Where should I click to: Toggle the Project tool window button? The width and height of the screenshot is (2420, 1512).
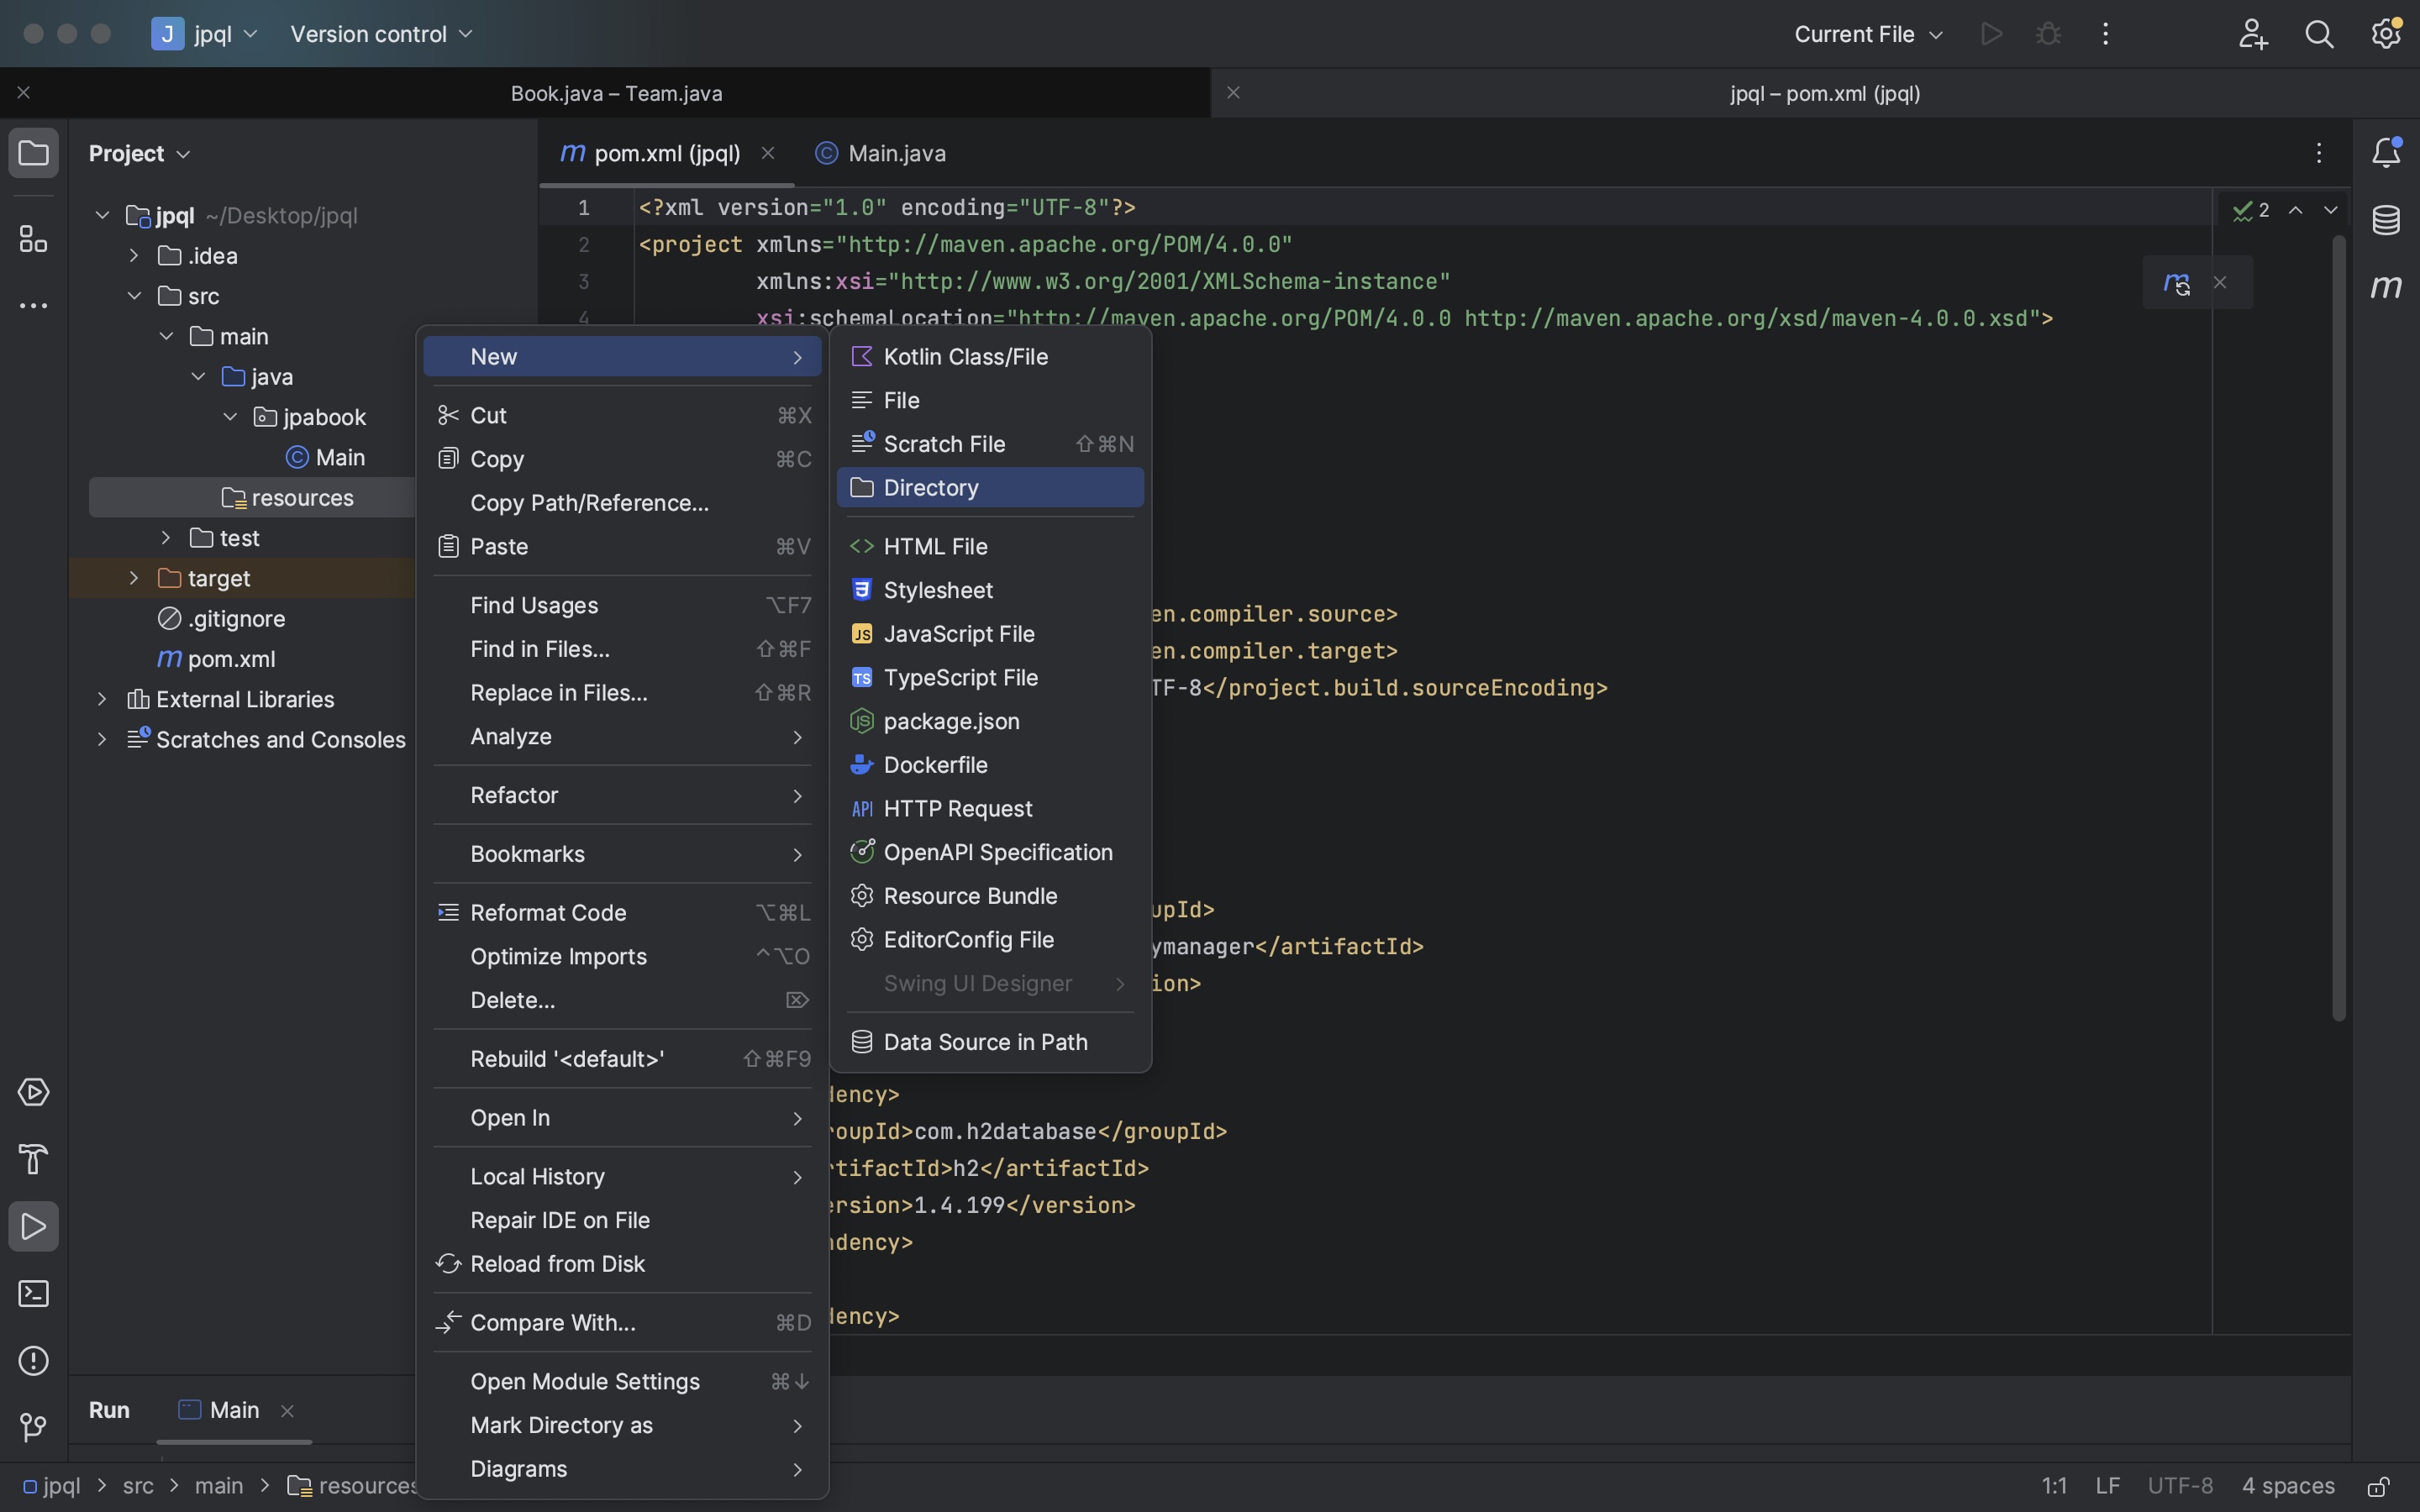point(33,153)
